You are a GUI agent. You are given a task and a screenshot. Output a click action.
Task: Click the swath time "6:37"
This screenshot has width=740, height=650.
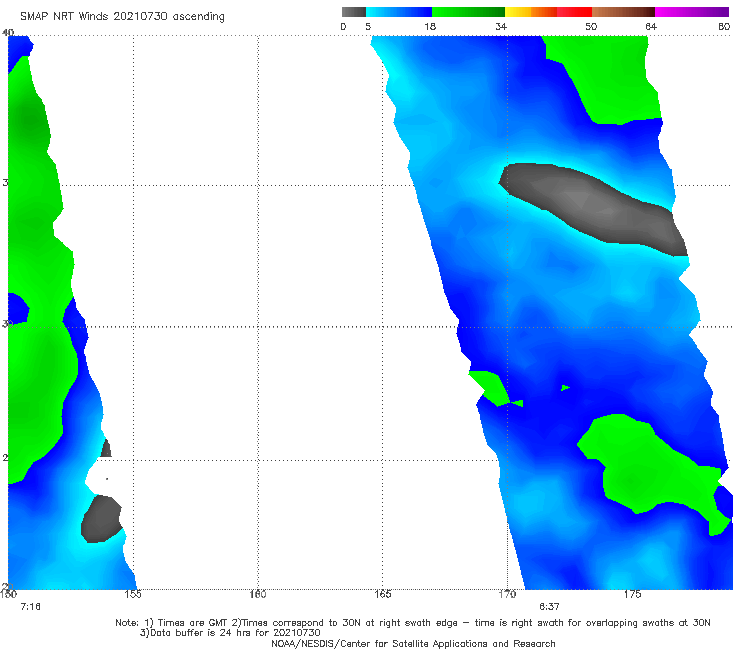click(549, 607)
